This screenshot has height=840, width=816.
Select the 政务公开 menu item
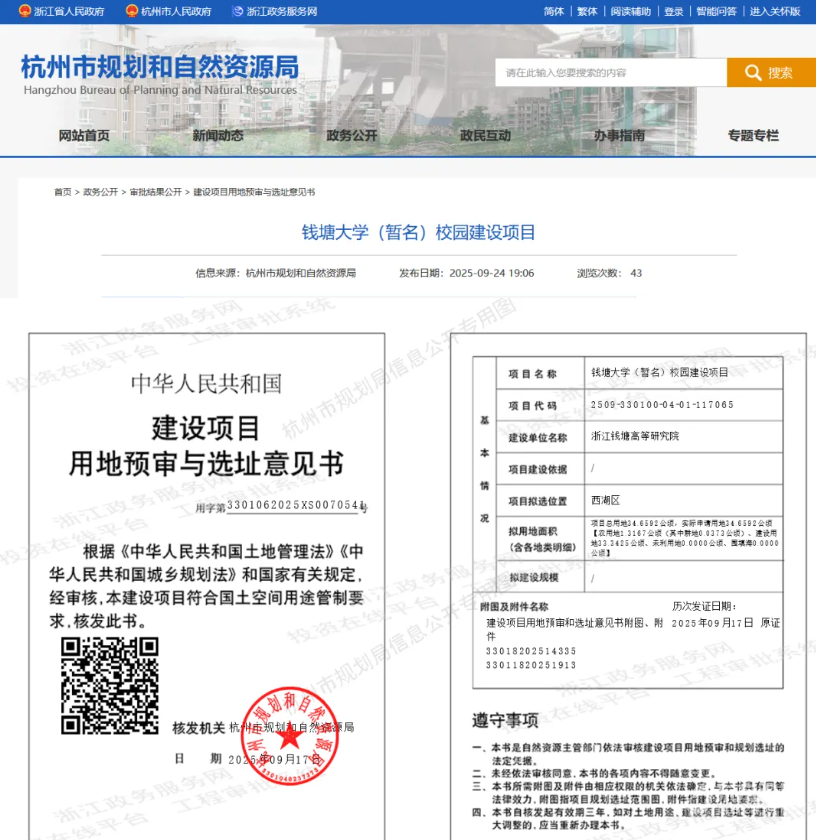pos(352,136)
